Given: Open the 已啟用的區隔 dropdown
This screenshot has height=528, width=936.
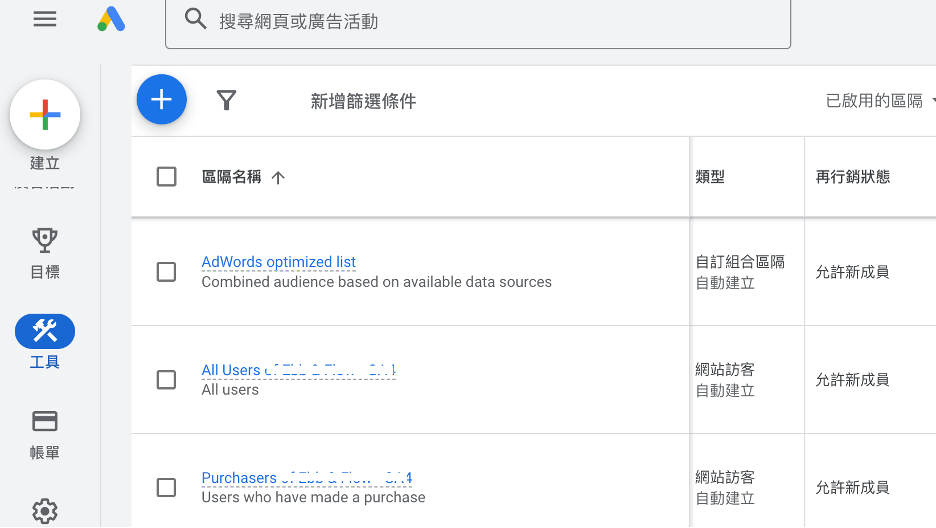Looking at the screenshot, I should 880,100.
